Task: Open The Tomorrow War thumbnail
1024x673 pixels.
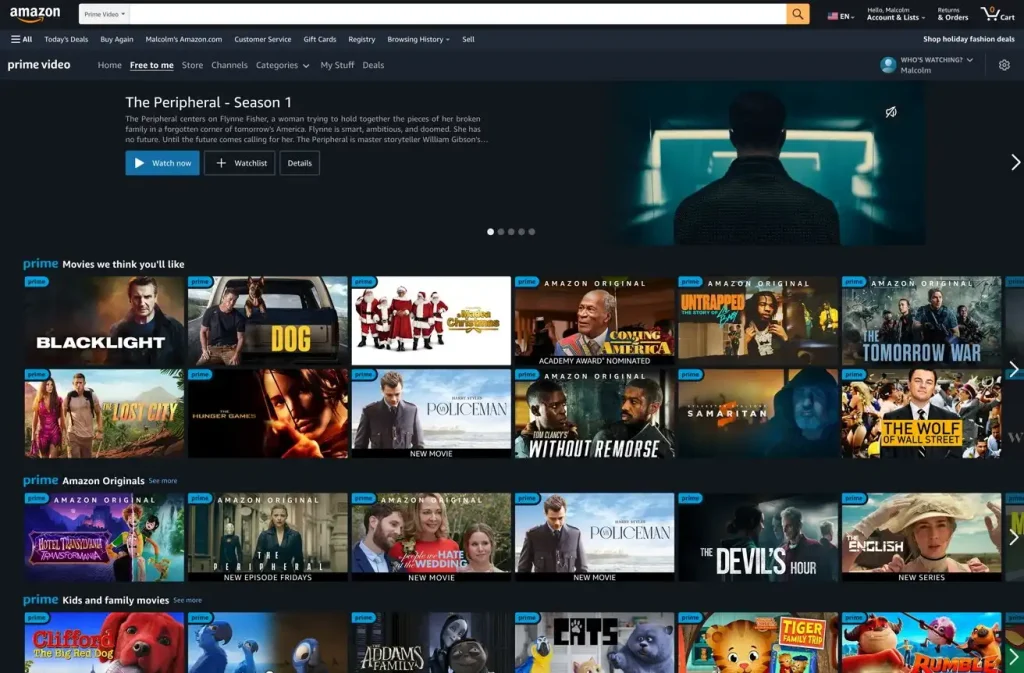Action: coord(921,321)
